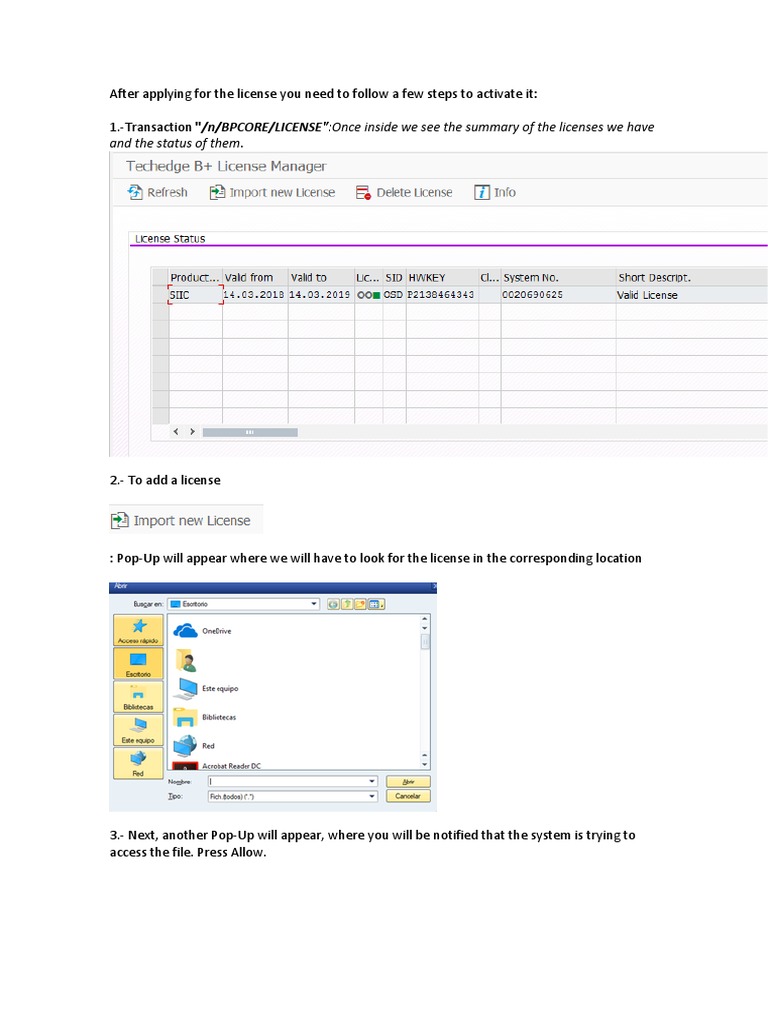The width and height of the screenshot is (768, 1024).
Task: Click the Valid from column header
Action: [x=255, y=277]
